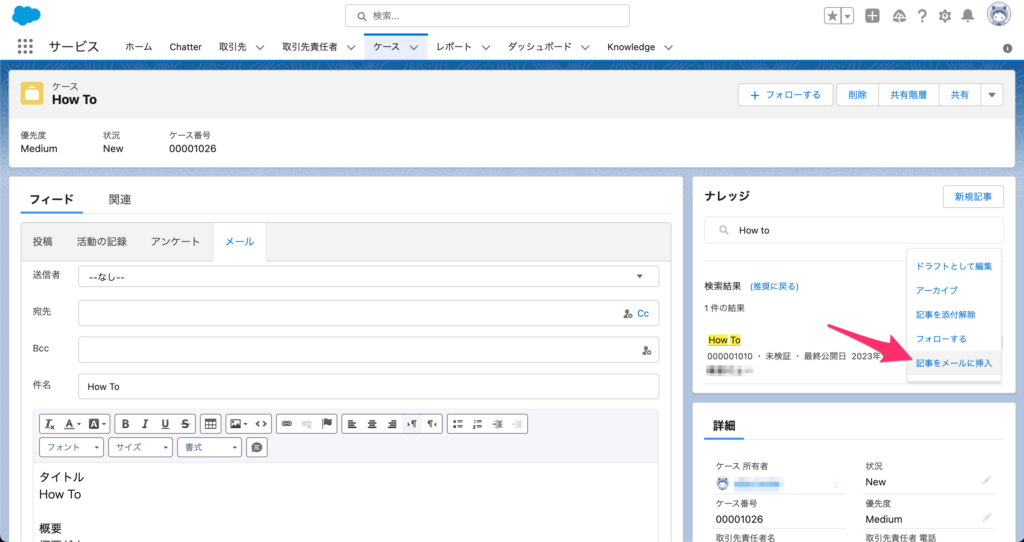
Task: Expand the 取引先 tab chevron
Action: coord(260,47)
